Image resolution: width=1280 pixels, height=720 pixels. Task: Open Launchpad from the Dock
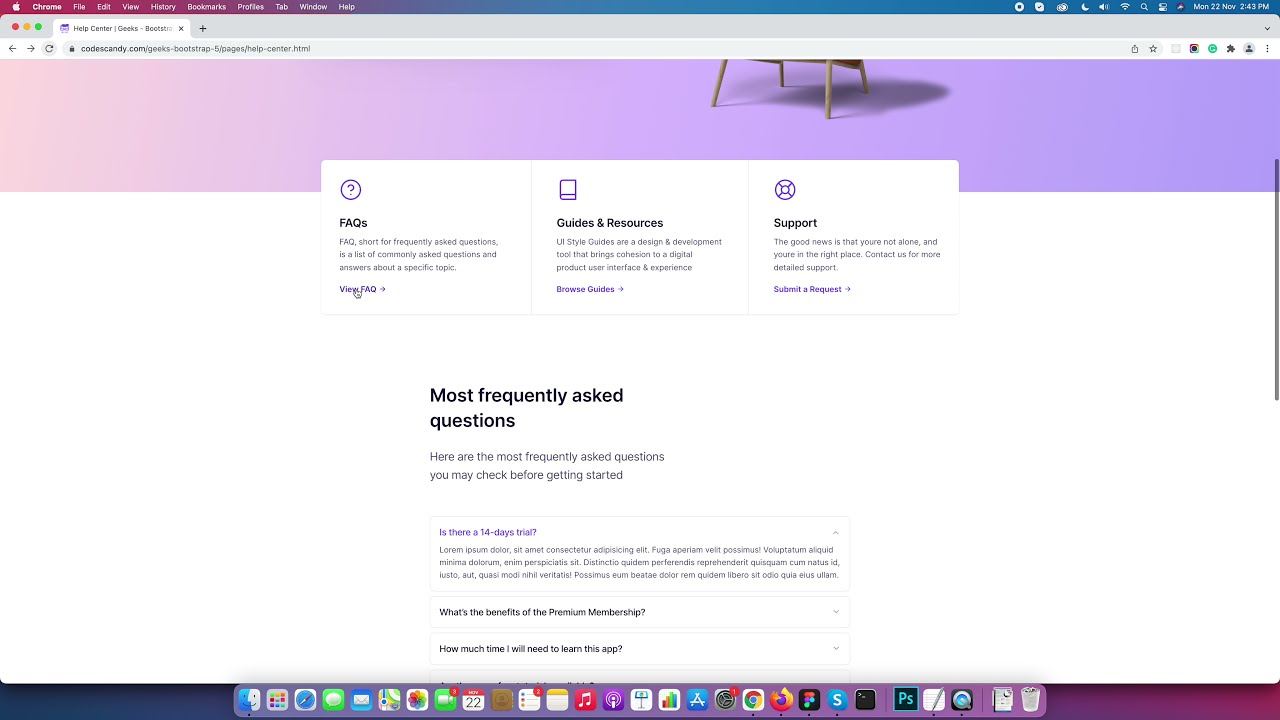(x=278, y=700)
